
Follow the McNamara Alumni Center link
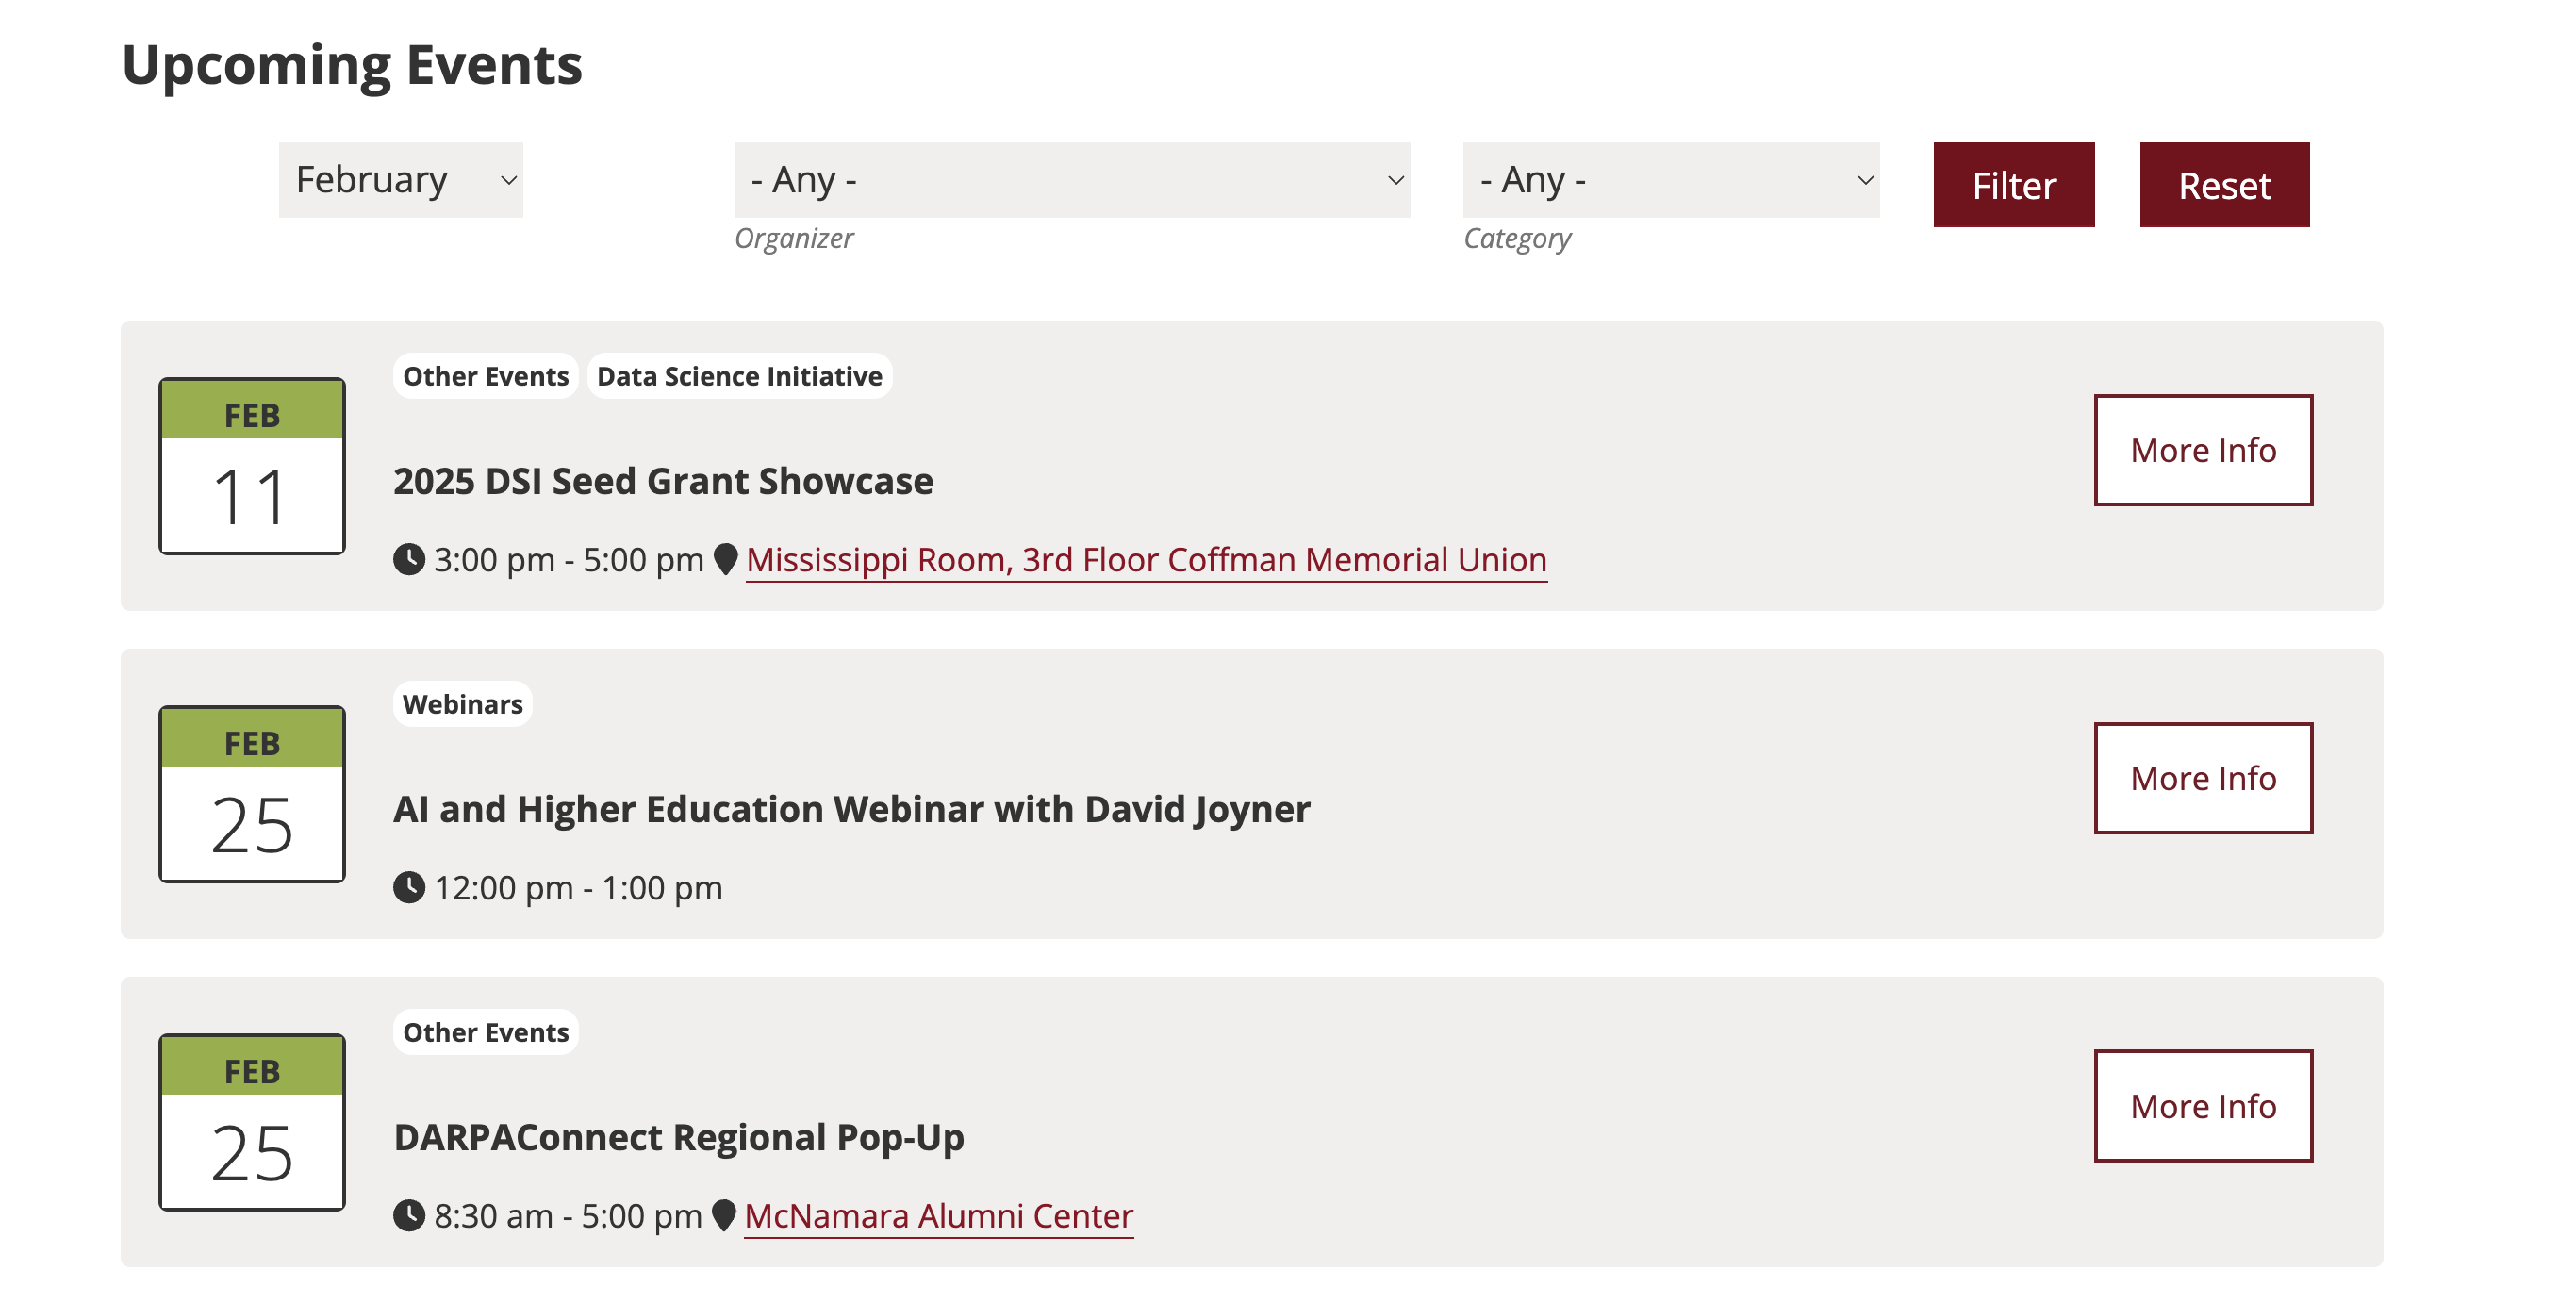[939, 1216]
